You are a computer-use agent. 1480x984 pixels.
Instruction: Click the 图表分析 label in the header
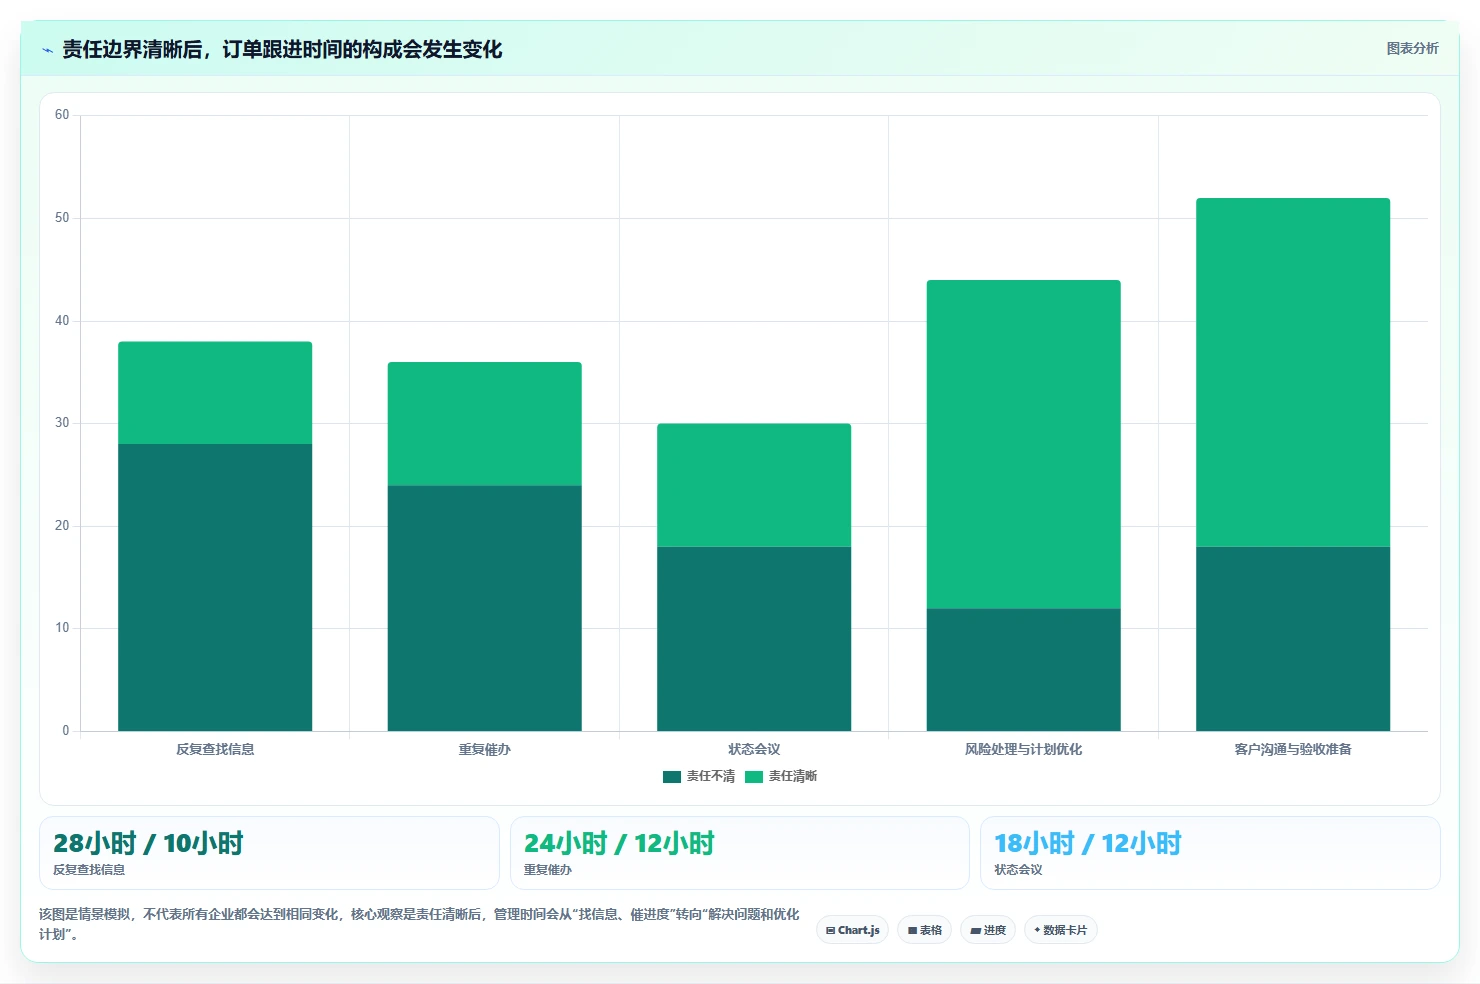click(x=1412, y=48)
